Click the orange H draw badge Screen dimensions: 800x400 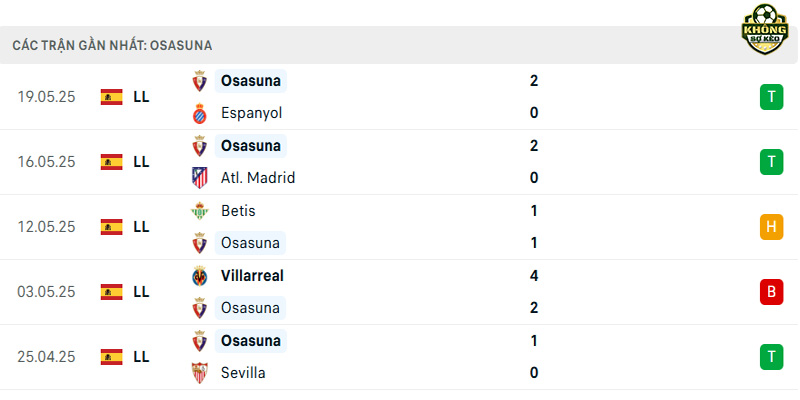click(771, 227)
